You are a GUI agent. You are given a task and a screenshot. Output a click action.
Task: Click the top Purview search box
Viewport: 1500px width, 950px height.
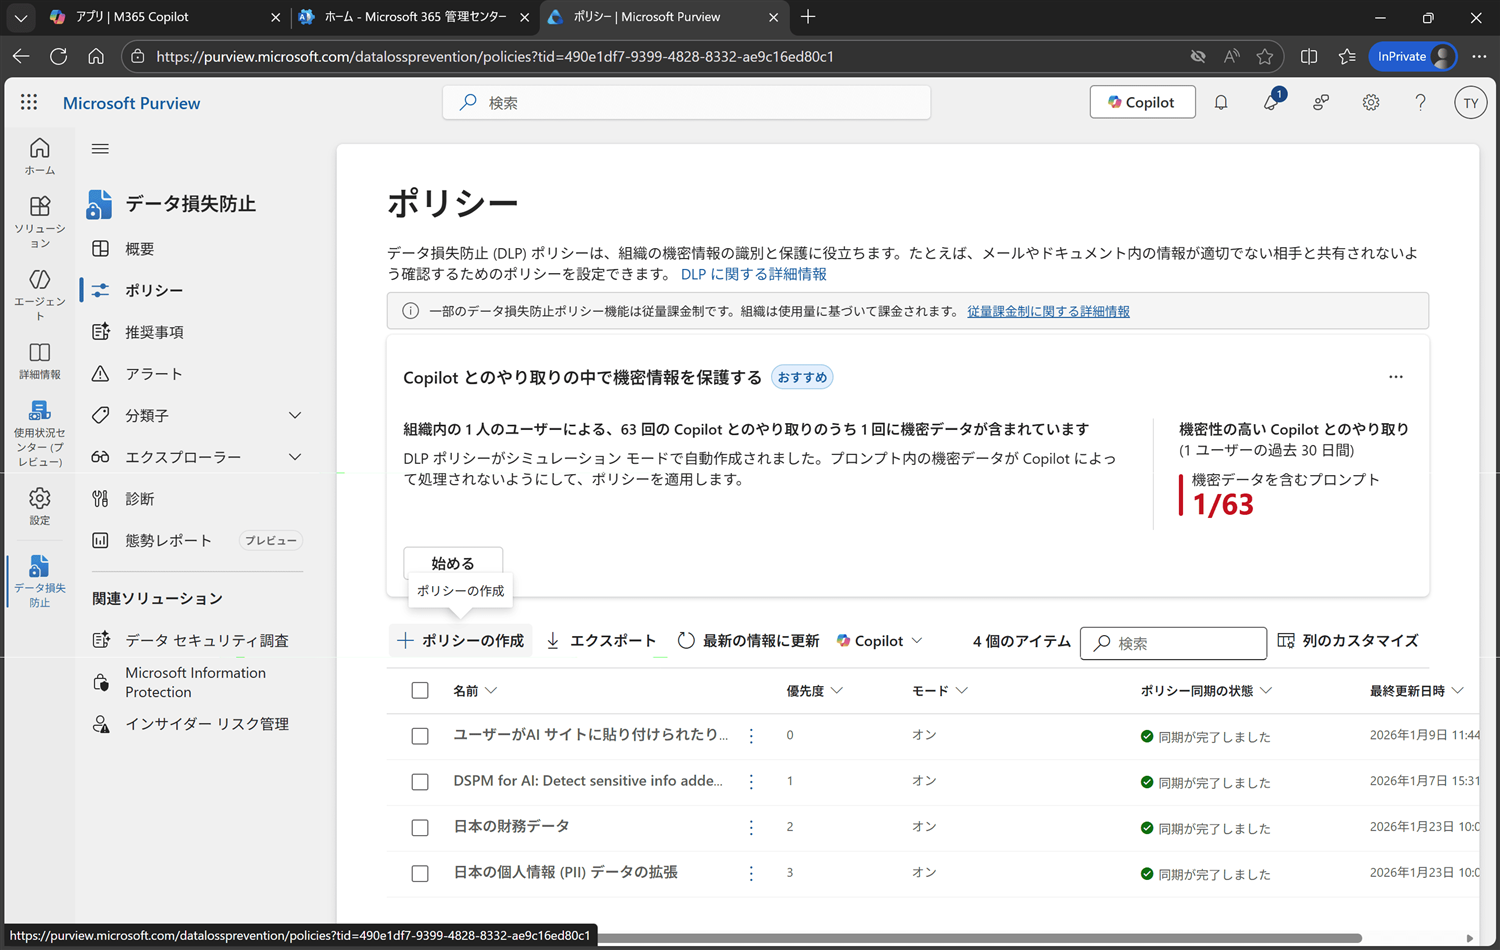tap(686, 102)
